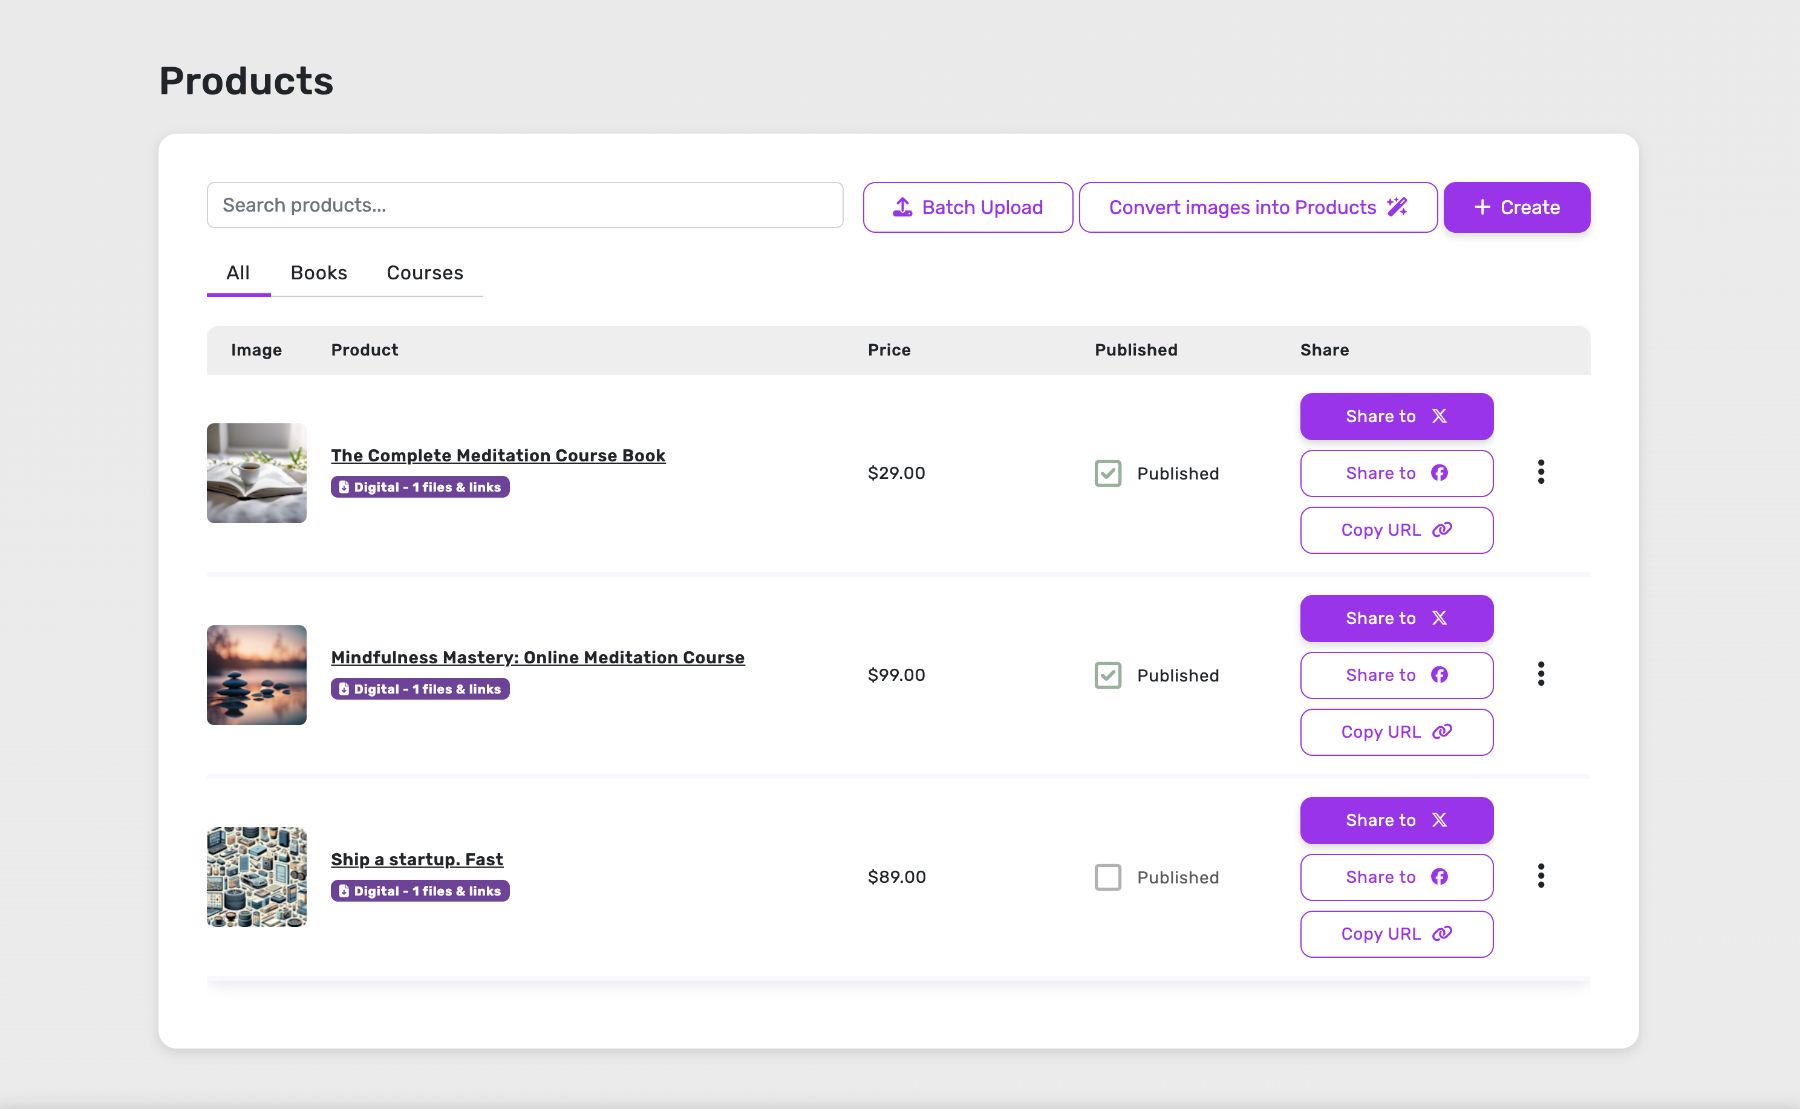
Task: Switch to the Books tab
Action: 318,273
